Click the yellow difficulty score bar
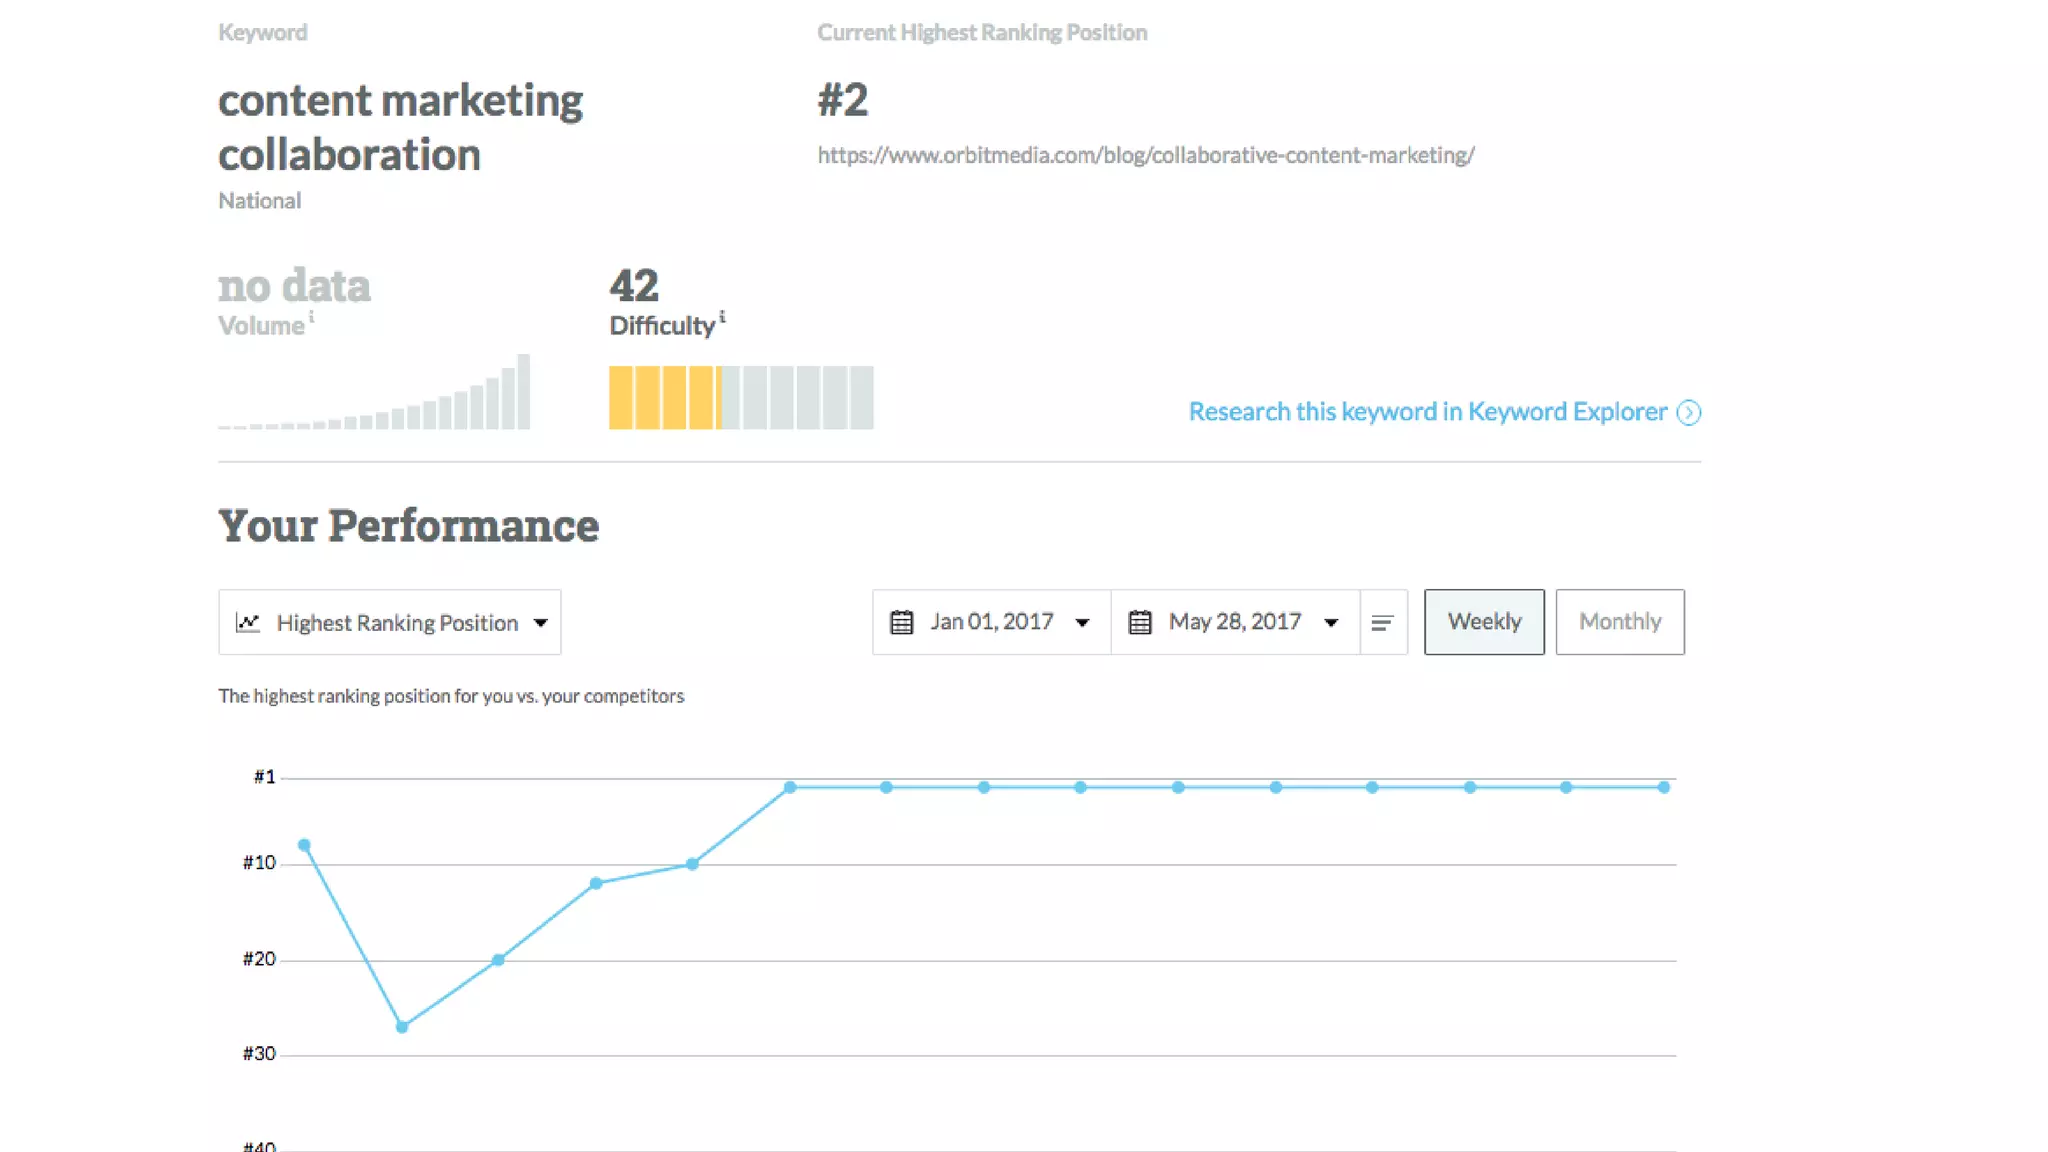The height and width of the screenshot is (1152, 2048). pos(664,398)
